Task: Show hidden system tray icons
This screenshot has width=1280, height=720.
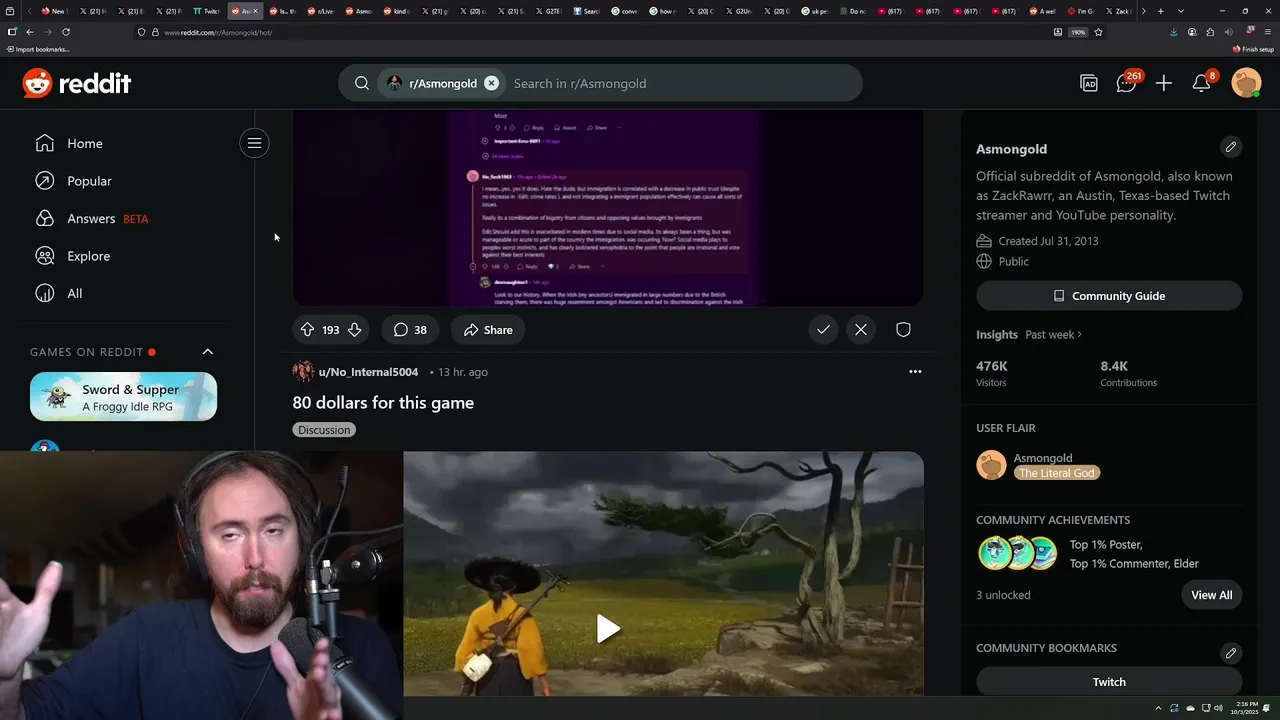Action: click(1159, 708)
